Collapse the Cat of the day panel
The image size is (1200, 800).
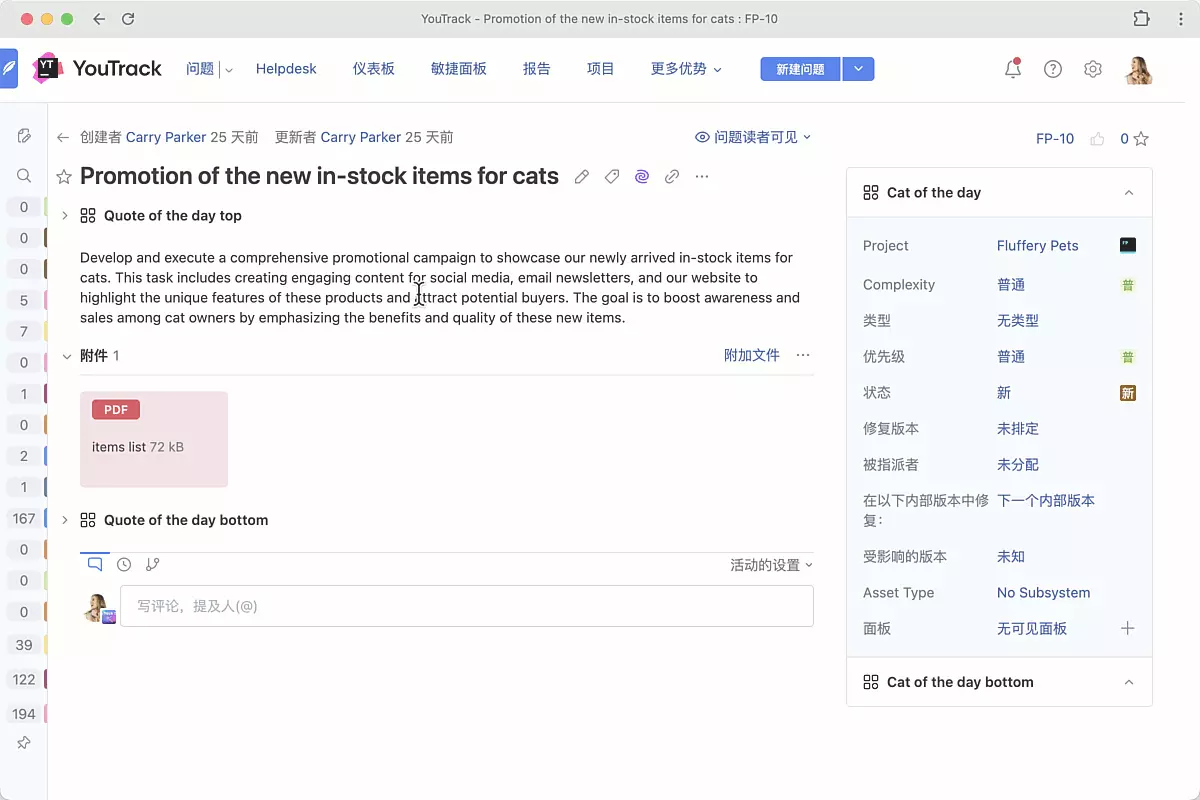(1129, 193)
